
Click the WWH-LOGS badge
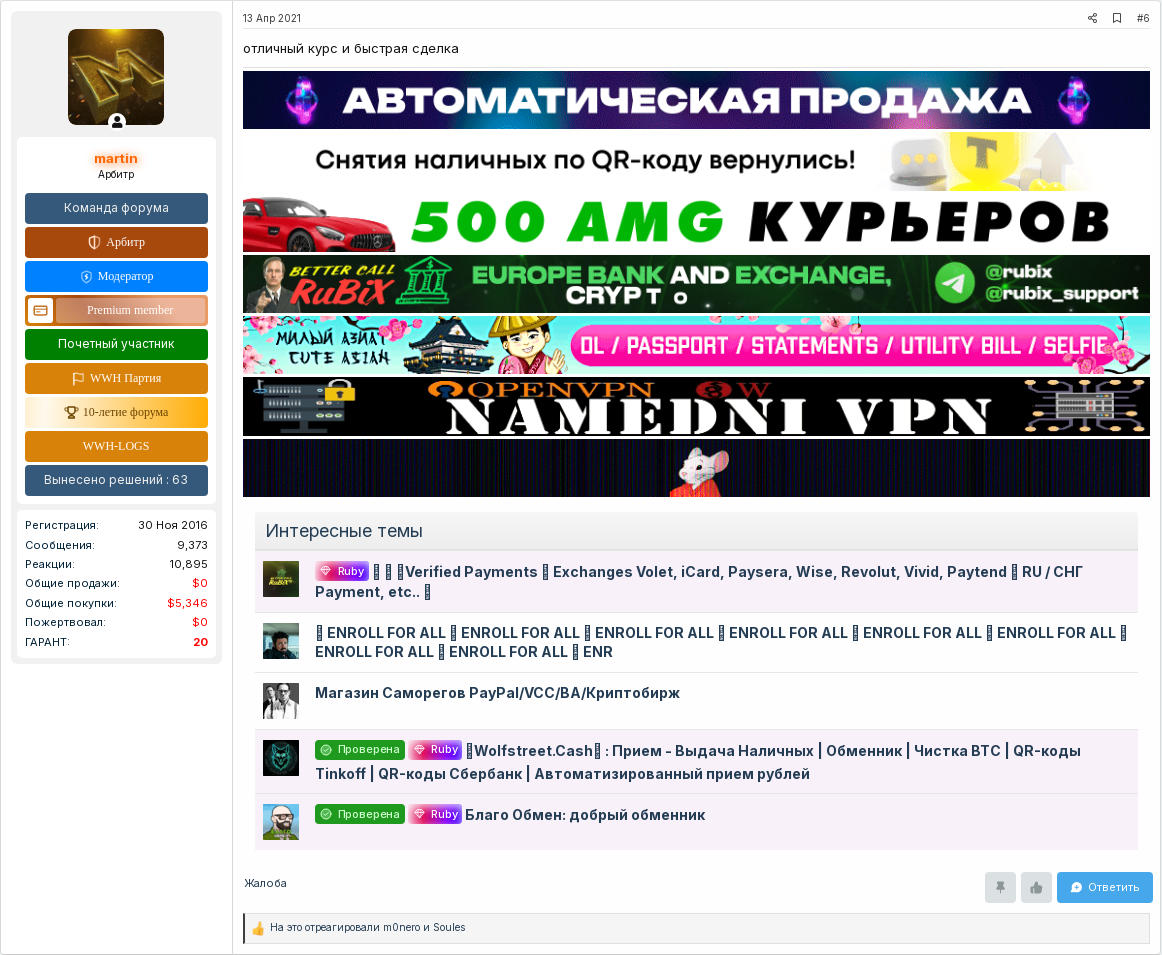point(116,447)
